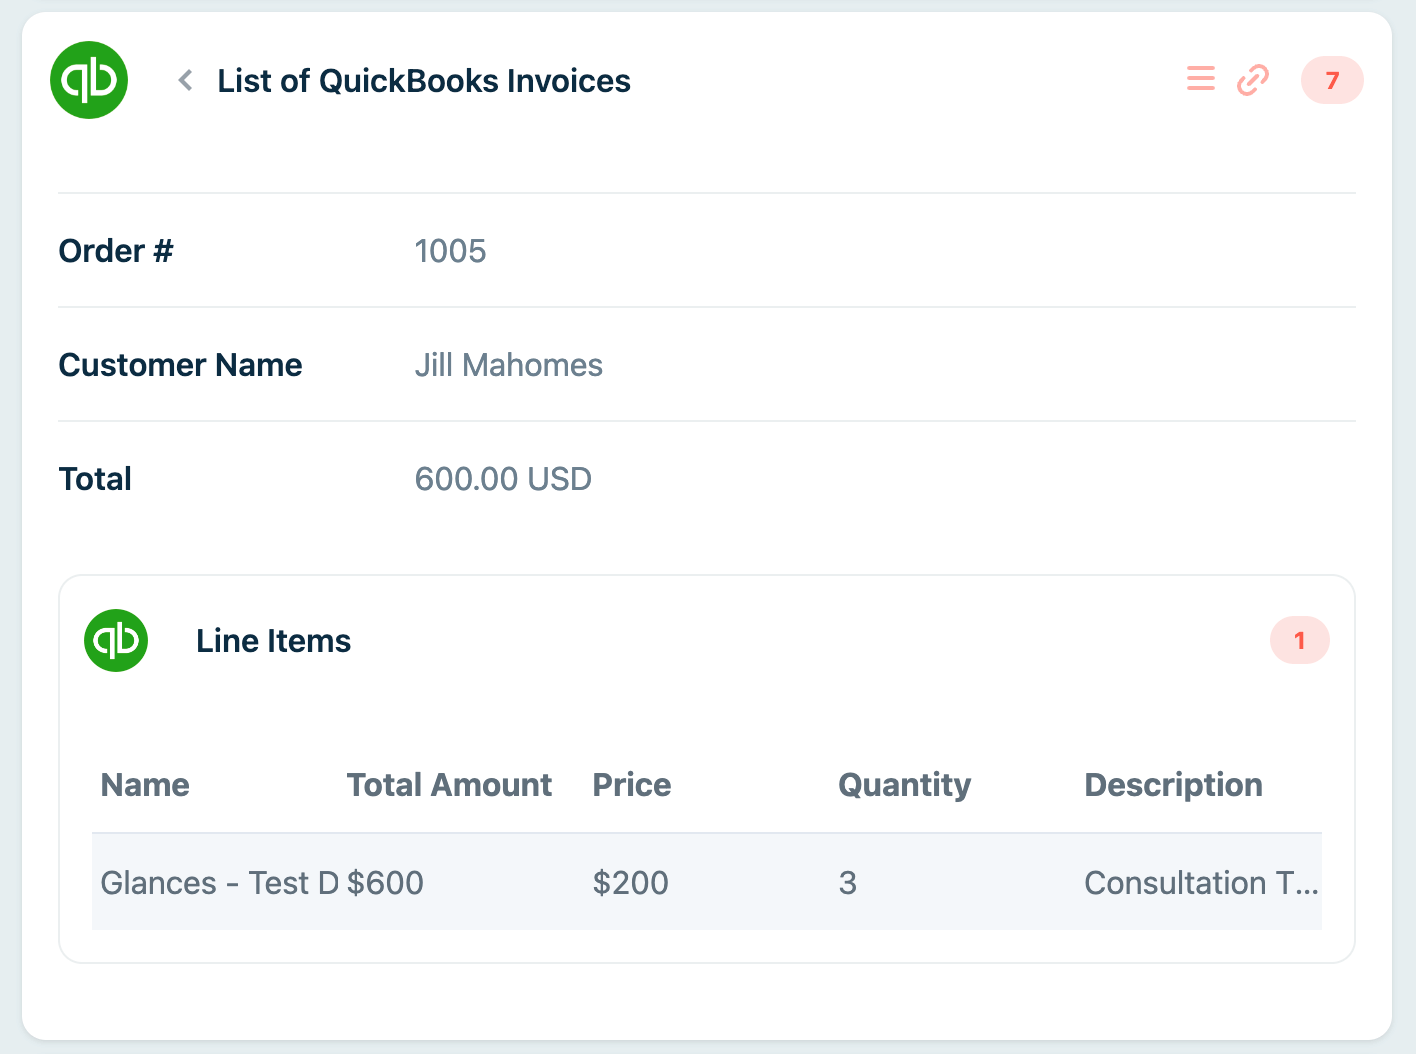Screen dimensions: 1416x1054
Task: Expand the Line Items panel
Action: point(273,640)
